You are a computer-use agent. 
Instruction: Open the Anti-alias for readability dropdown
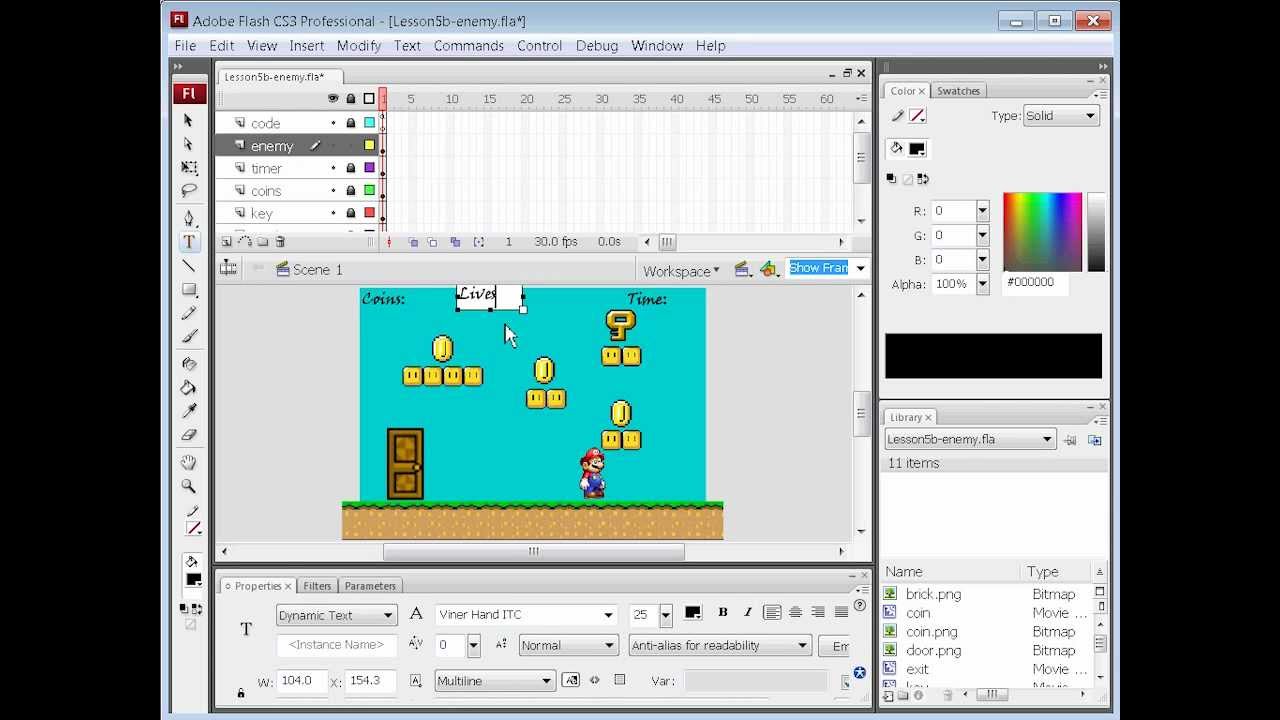[x=719, y=646]
